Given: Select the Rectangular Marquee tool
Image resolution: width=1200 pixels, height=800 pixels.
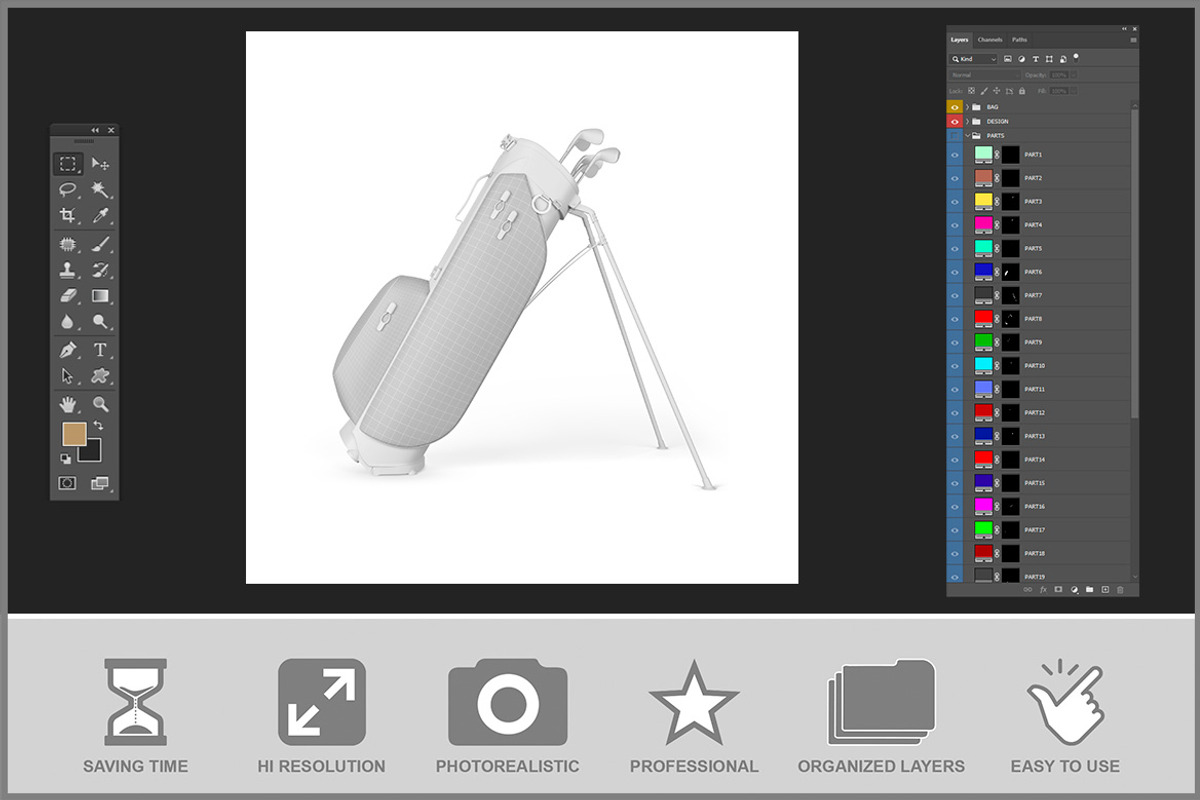Looking at the screenshot, I should 68,164.
